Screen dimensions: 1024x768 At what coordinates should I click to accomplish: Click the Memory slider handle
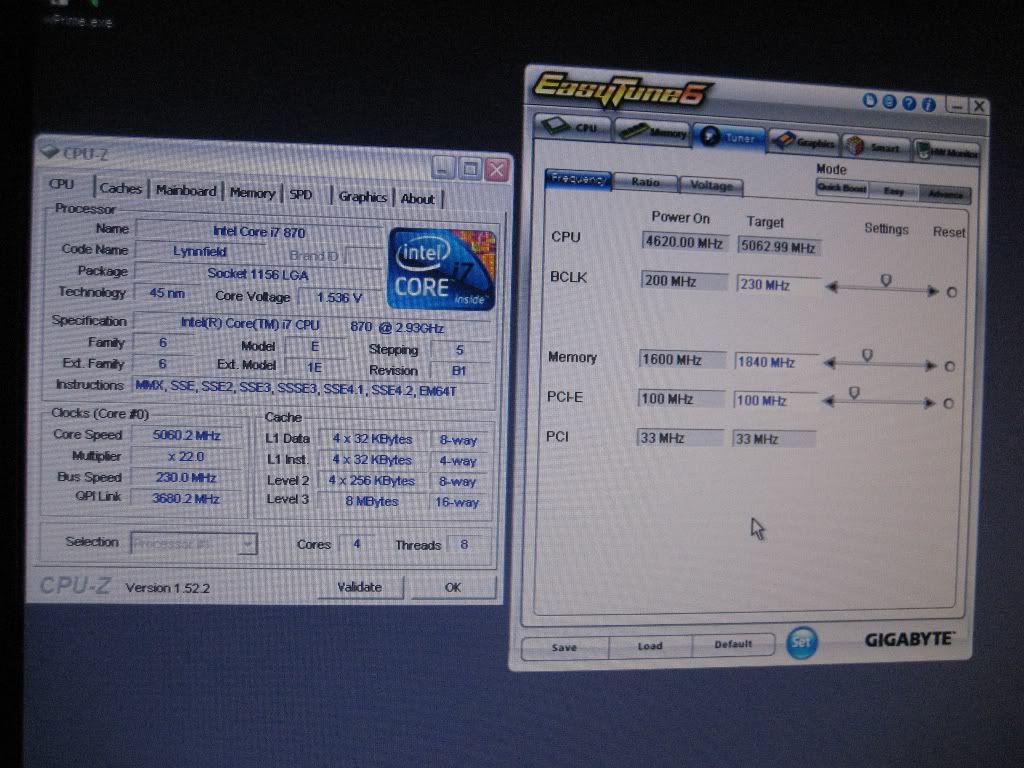(x=867, y=355)
